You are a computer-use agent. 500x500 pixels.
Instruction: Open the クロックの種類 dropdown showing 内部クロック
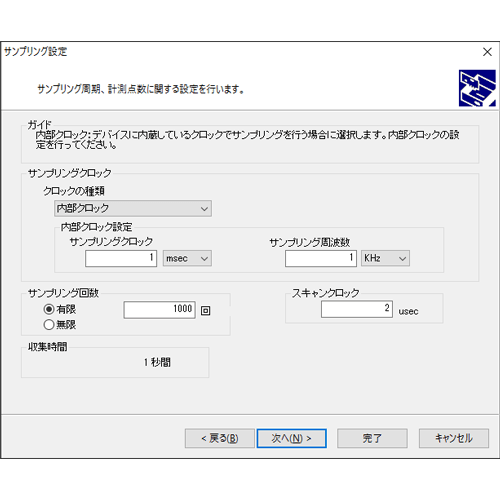pyautogui.click(x=133, y=208)
